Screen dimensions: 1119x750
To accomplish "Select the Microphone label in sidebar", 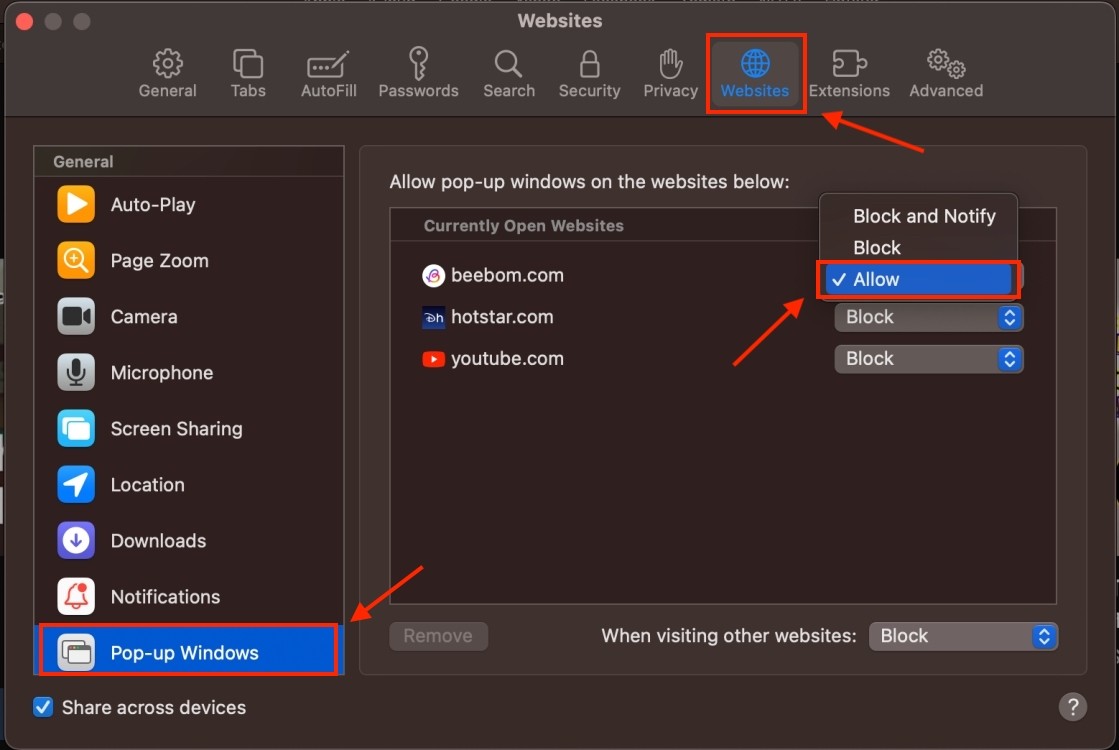I will click(x=161, y=373).
